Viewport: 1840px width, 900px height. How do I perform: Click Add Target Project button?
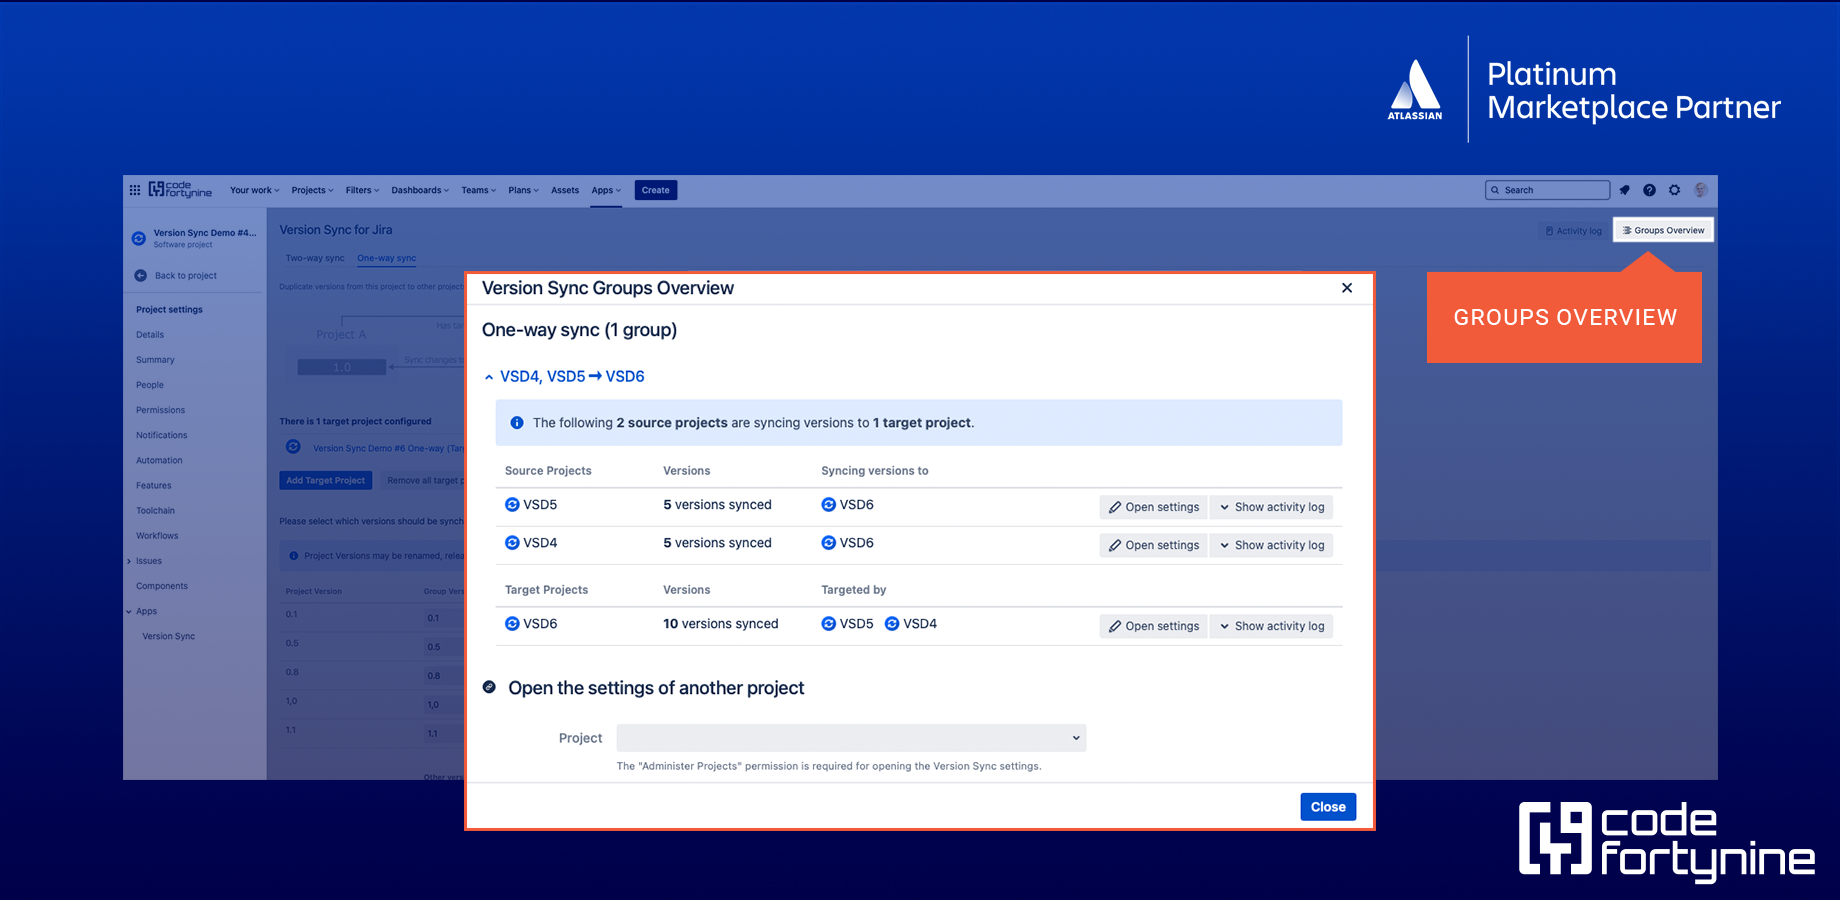coord(326,481)
